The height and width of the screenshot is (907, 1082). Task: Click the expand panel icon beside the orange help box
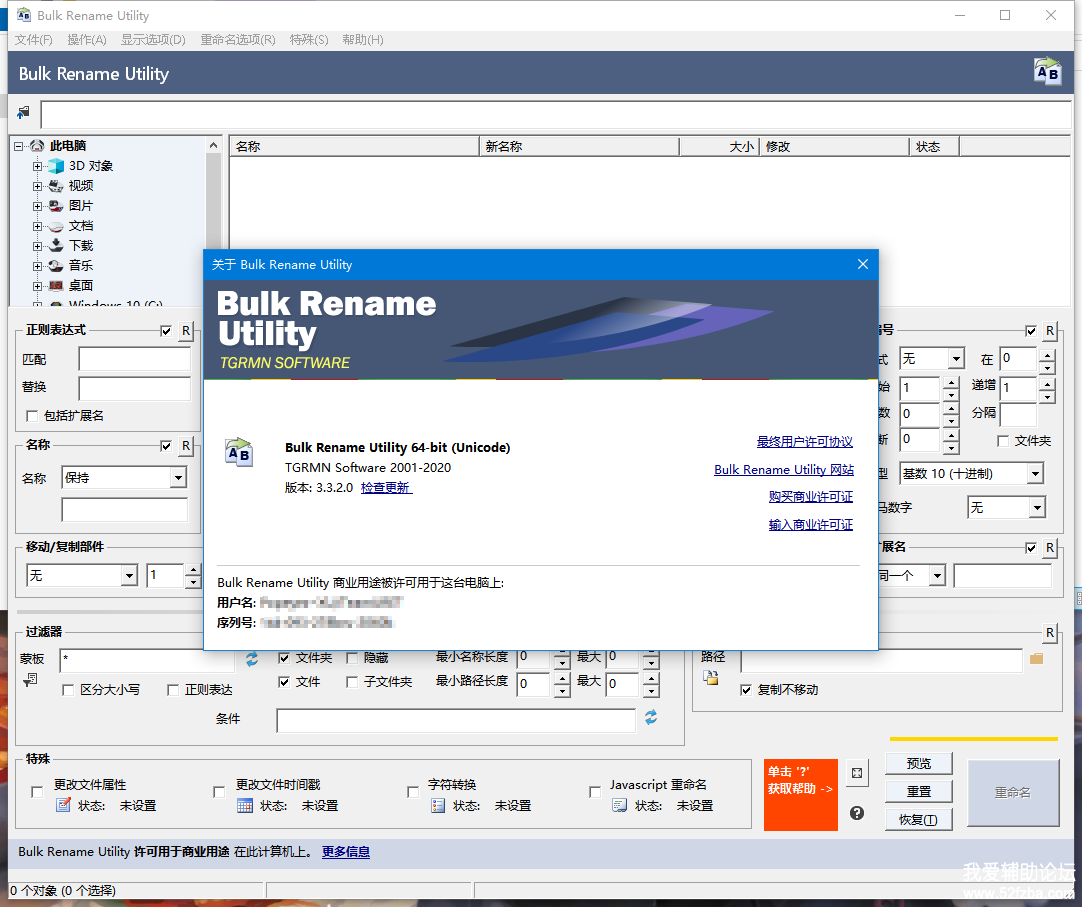point(857,773)
